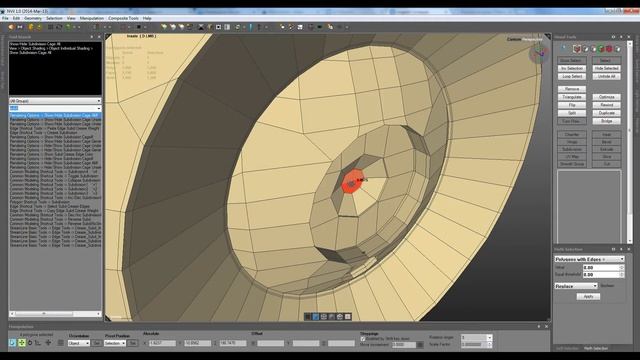Image resolution: width=640 pixels, height=360 pixels.
Task: Open the Help menu
Action: (147, 18)
